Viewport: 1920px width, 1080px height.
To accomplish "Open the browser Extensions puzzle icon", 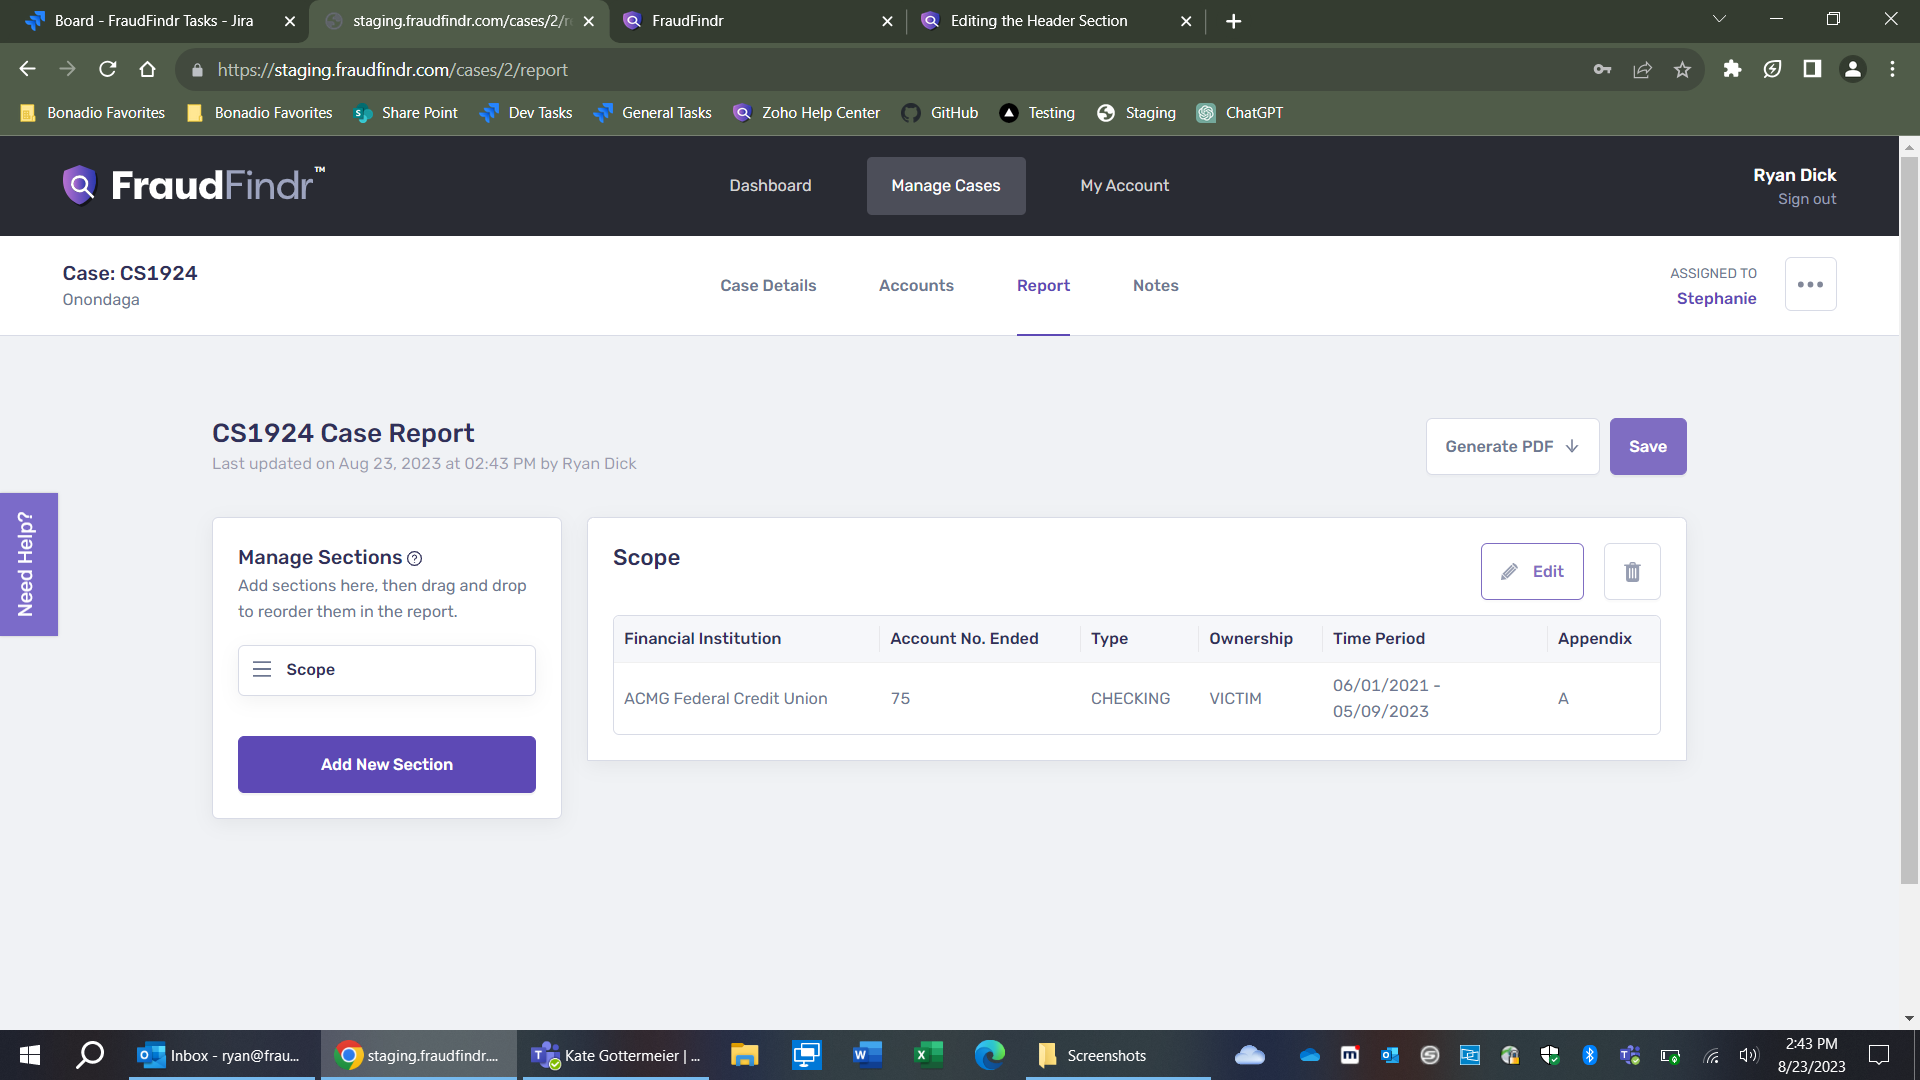I will click(1732, 70).
